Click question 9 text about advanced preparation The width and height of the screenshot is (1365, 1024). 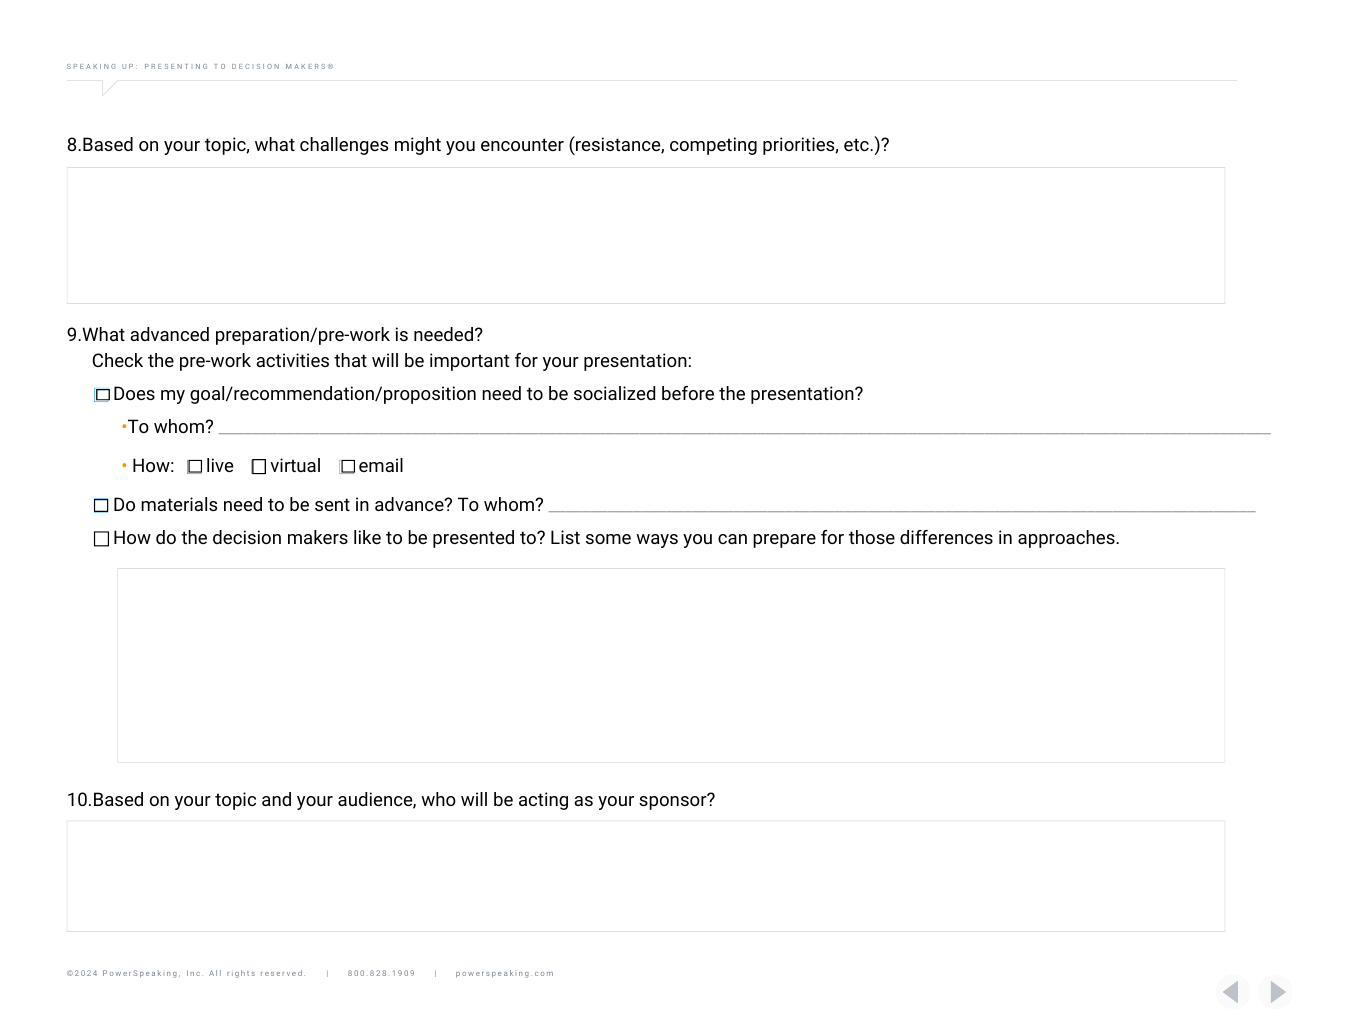[275, 335]
